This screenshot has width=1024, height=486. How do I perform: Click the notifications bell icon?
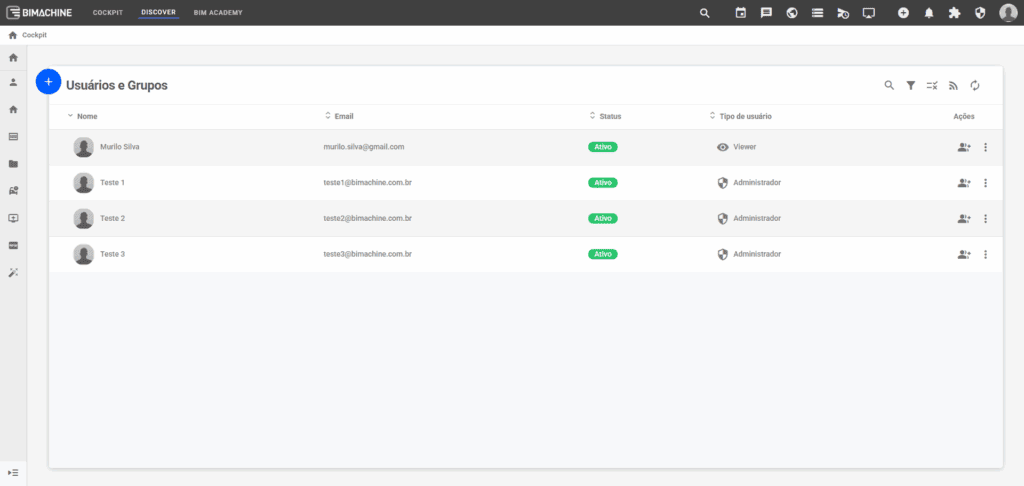[x=929, y=13]
